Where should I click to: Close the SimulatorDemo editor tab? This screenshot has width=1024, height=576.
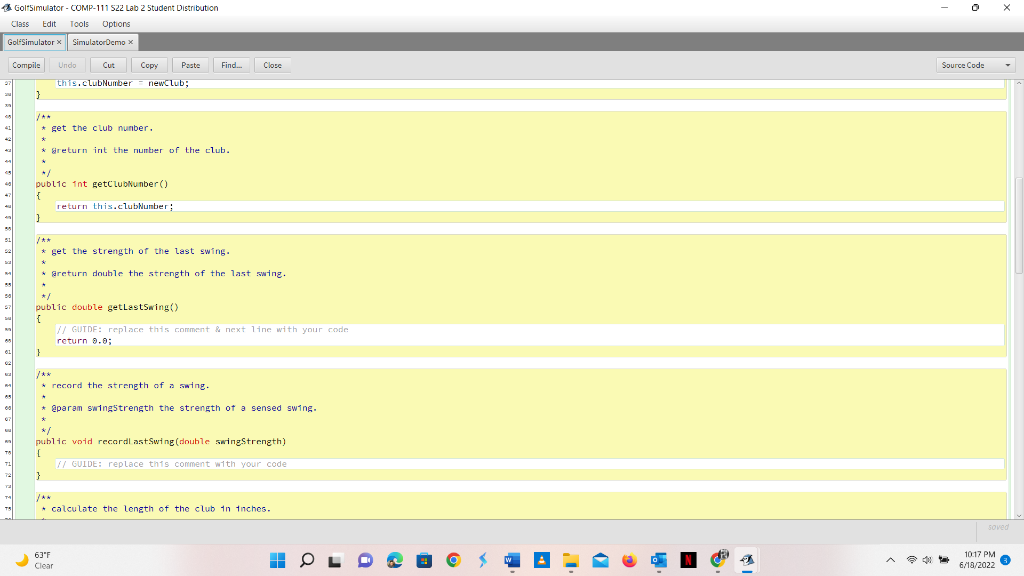pyautogui.click(x=131, y=42)
